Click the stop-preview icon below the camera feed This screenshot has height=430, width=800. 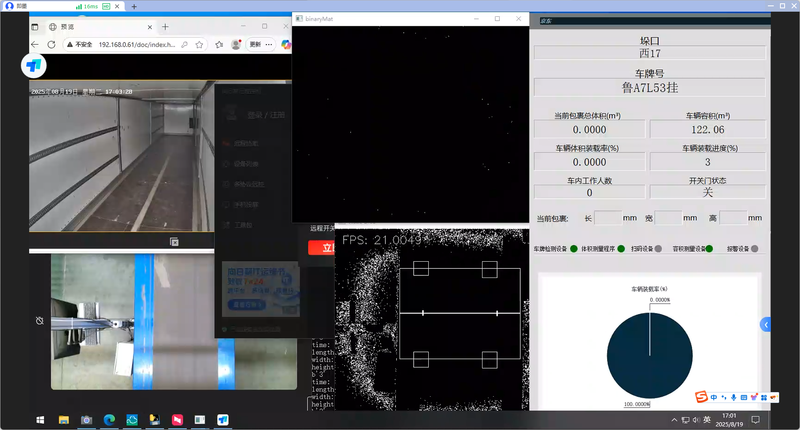[x=174, y=242]
